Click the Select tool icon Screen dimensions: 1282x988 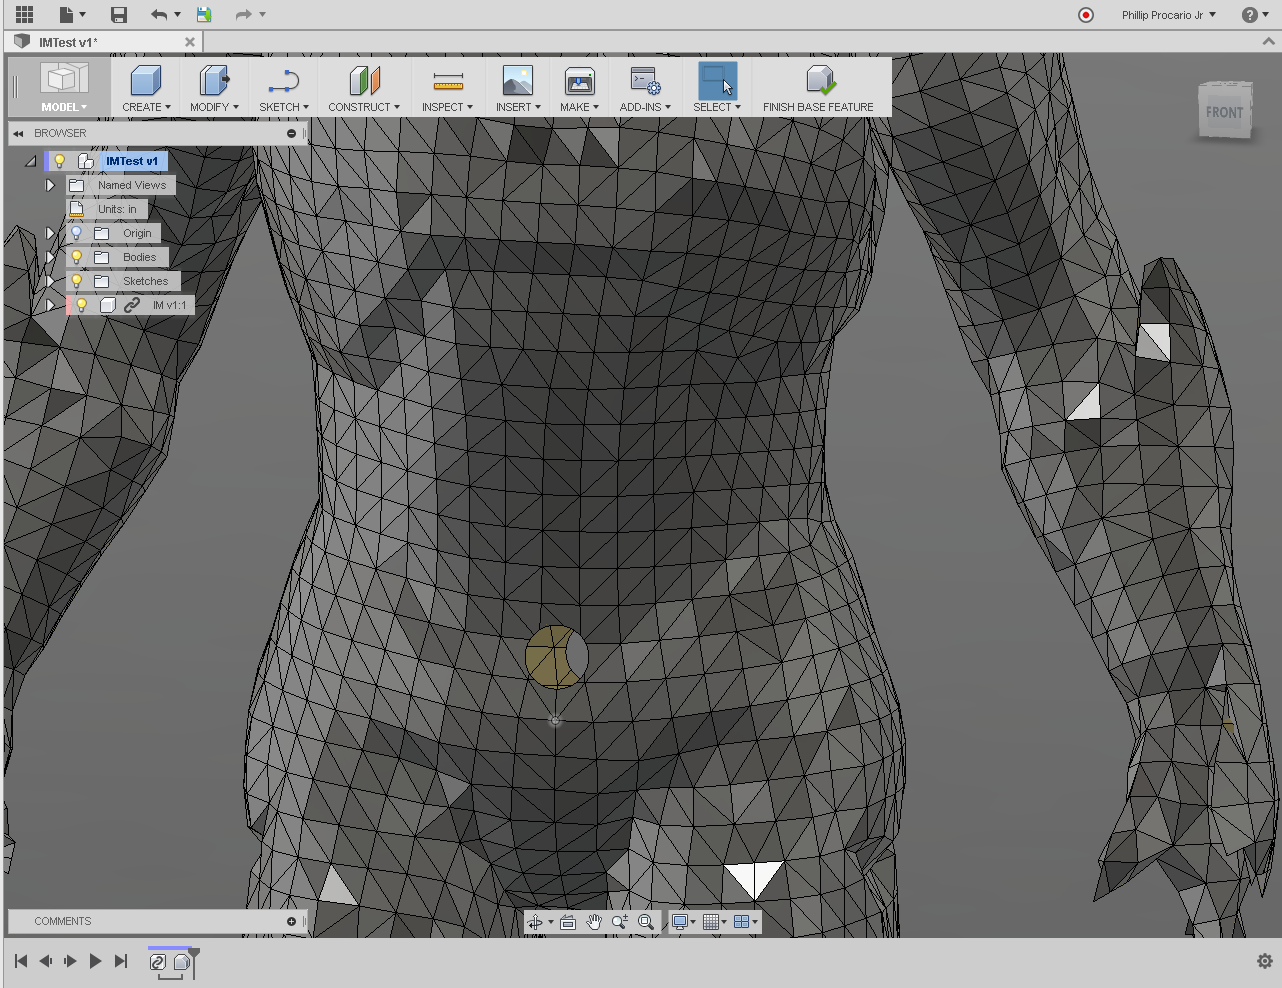click(717, 80)
